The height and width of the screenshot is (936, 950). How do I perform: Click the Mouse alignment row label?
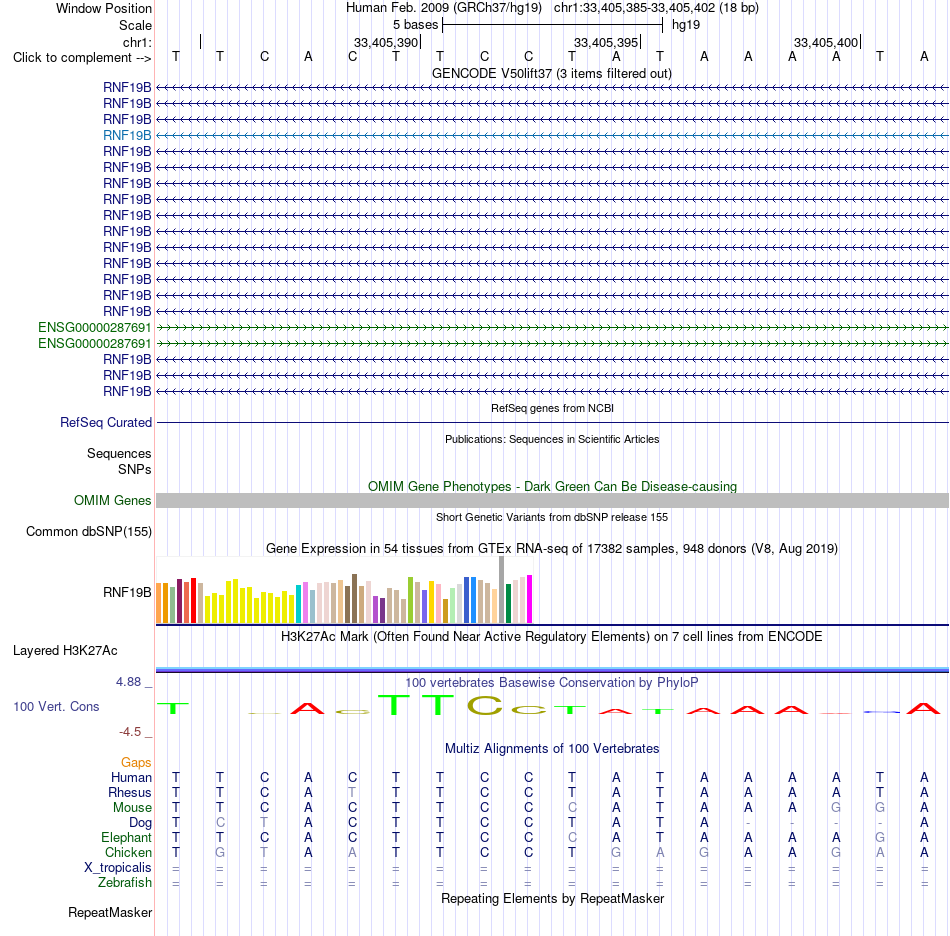132,808
